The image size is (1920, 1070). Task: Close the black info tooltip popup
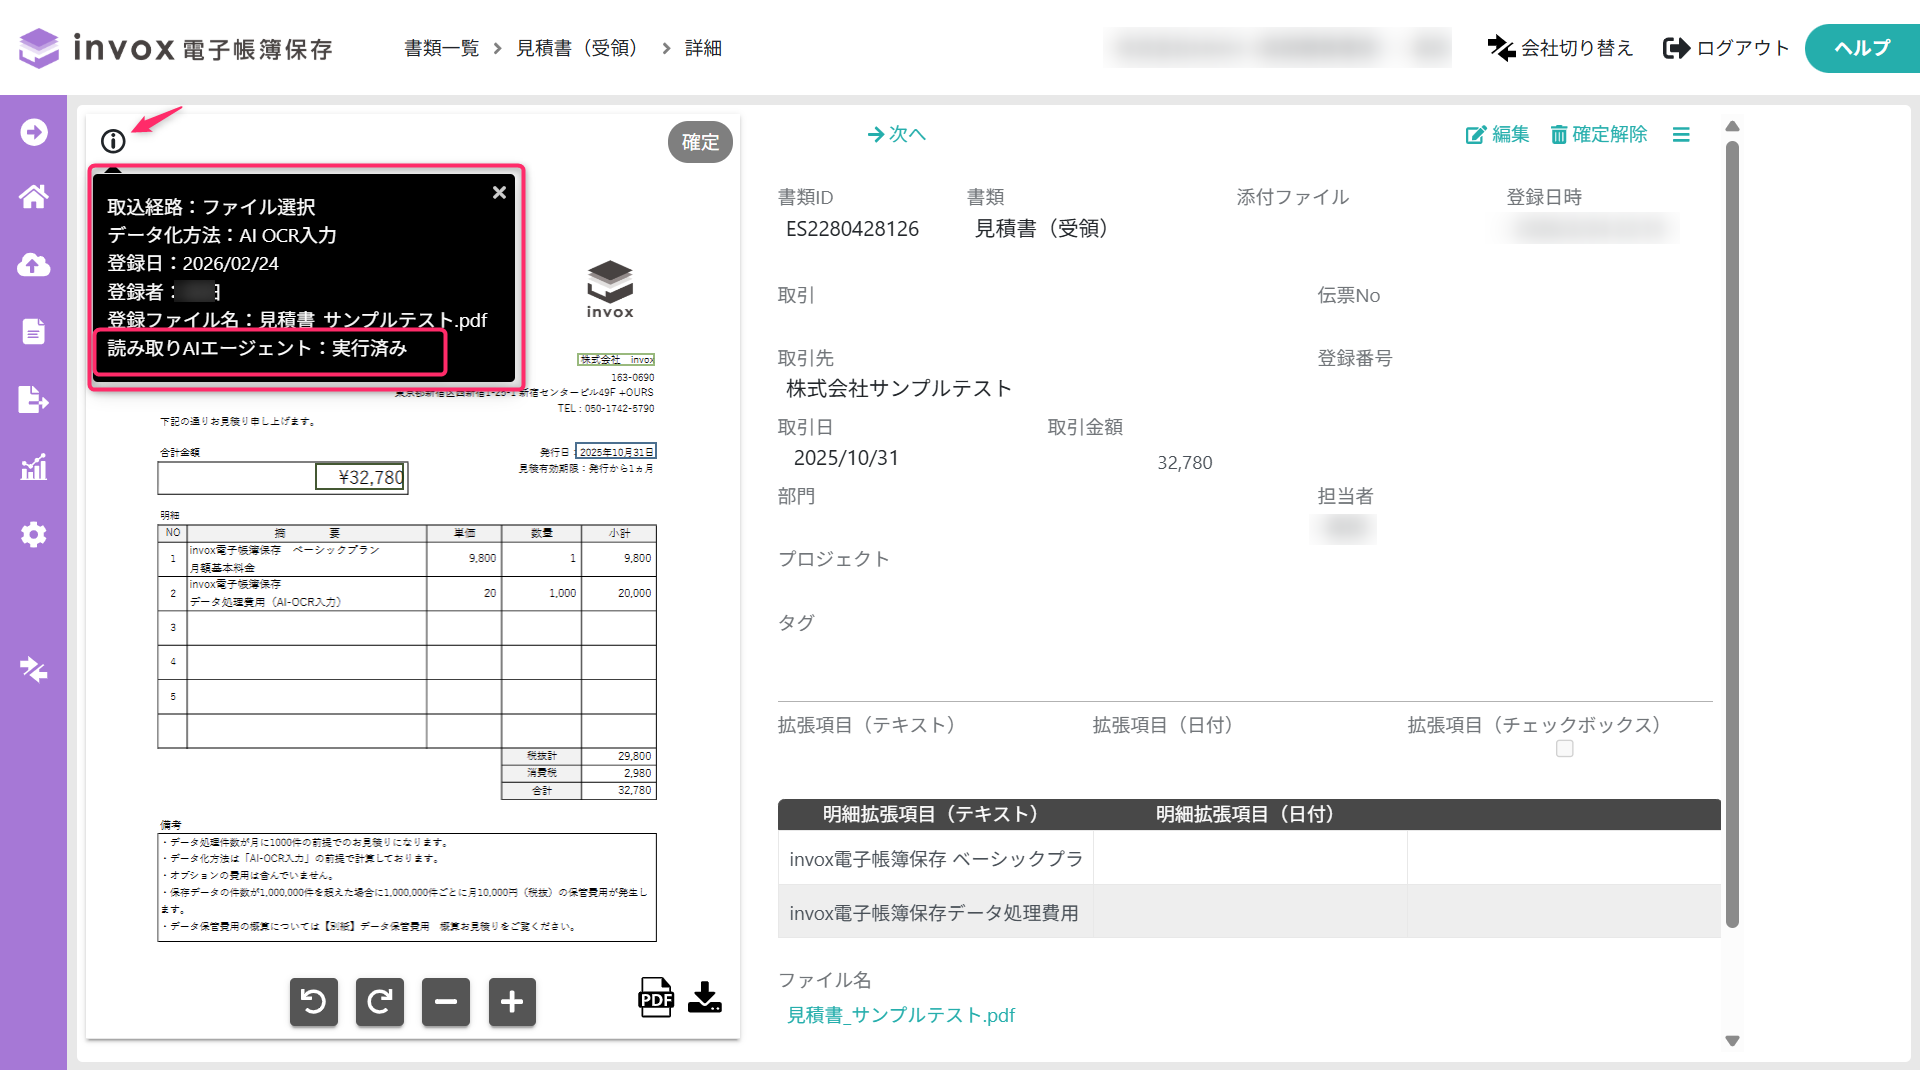(x=499, y=193)
